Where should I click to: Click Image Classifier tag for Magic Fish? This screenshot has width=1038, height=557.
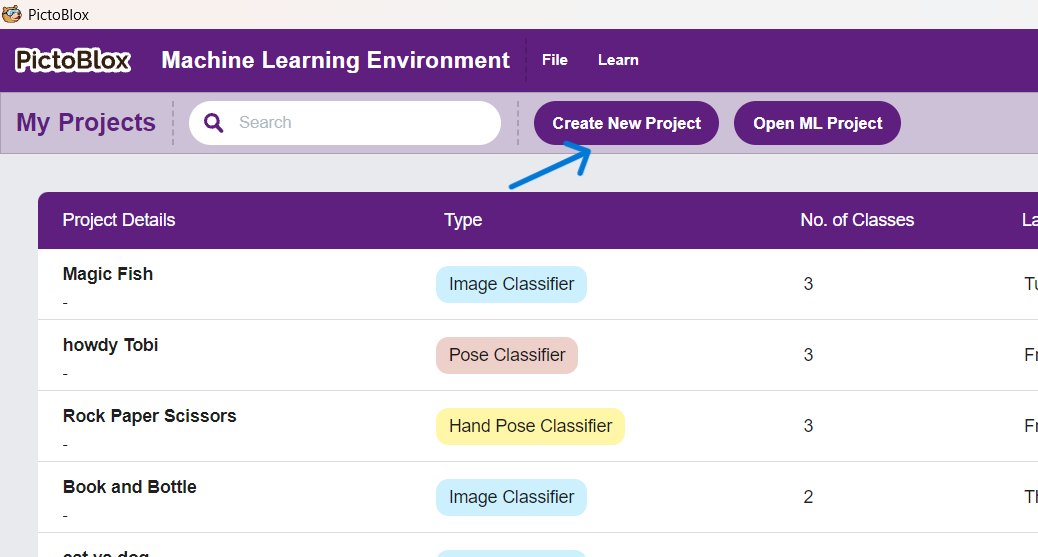[511, 284]
